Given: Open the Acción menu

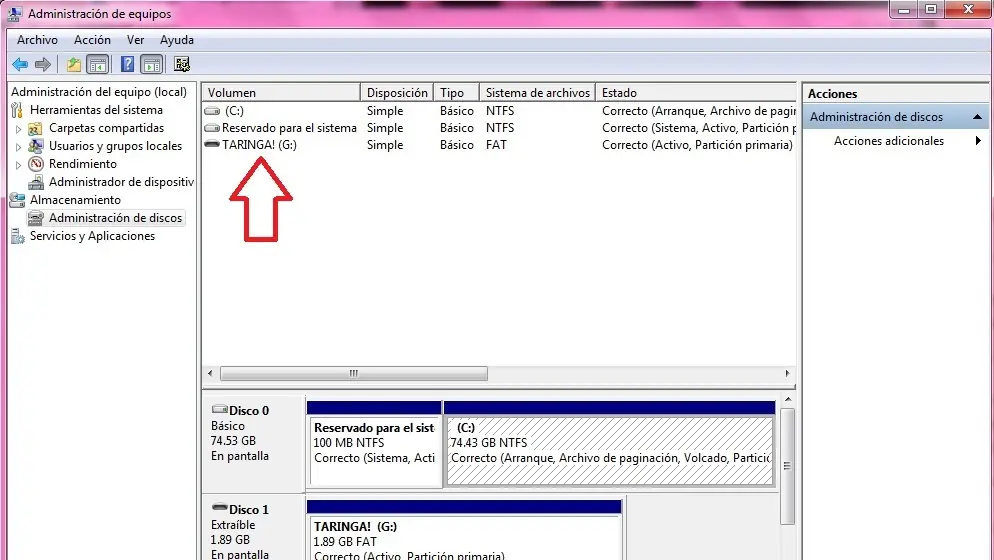Looking at the screenshot, I should (93, 40).
